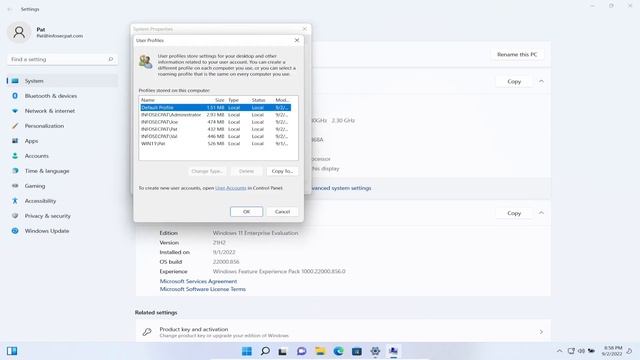
Task: Sort profiles by Modified column header
Action: 282,100
